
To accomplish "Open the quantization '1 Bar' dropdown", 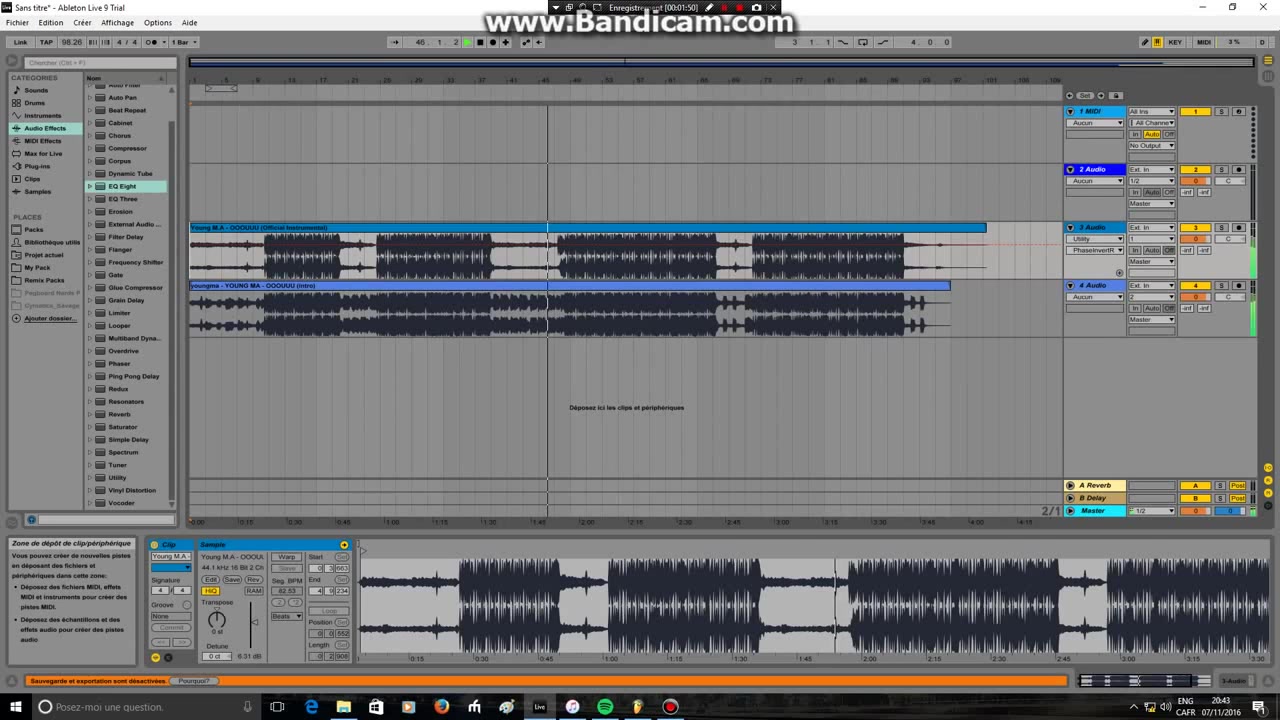I will [184, 42].
